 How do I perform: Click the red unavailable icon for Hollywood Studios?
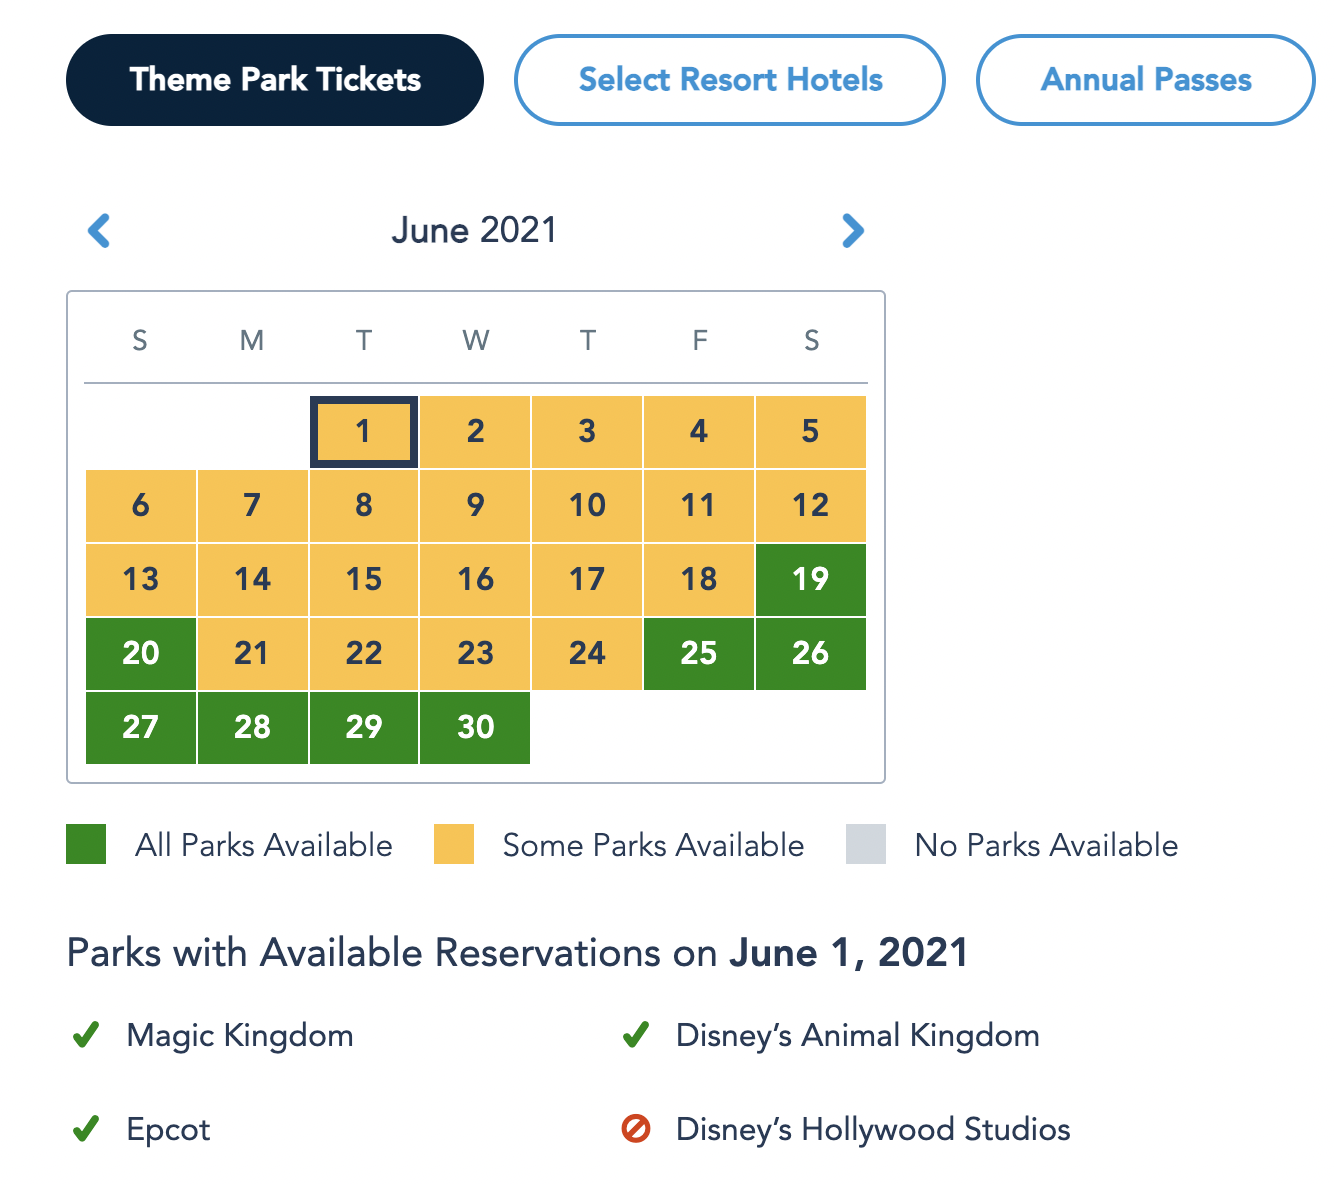tap(636, 1129)
